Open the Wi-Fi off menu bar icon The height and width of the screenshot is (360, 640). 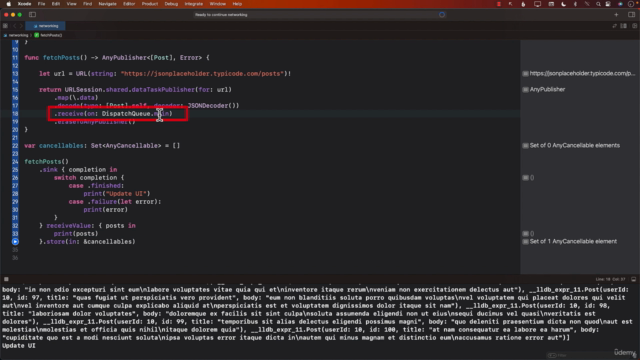pyautogui.click(x=587, y=4)
